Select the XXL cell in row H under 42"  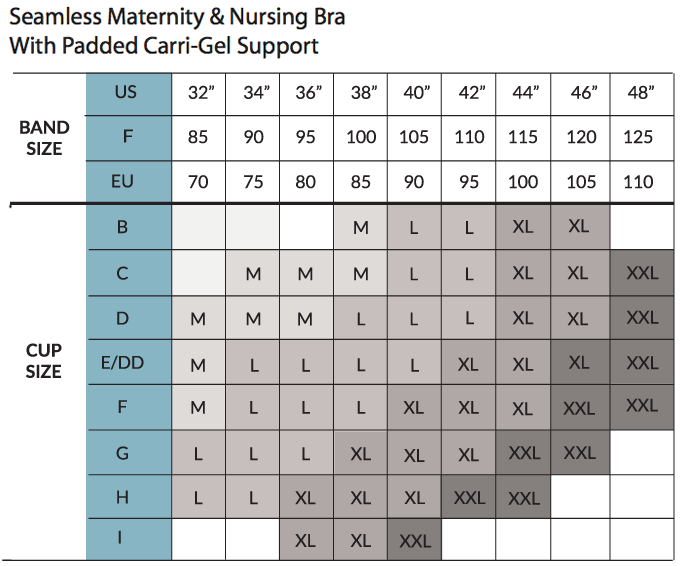(x=469, y=497)
